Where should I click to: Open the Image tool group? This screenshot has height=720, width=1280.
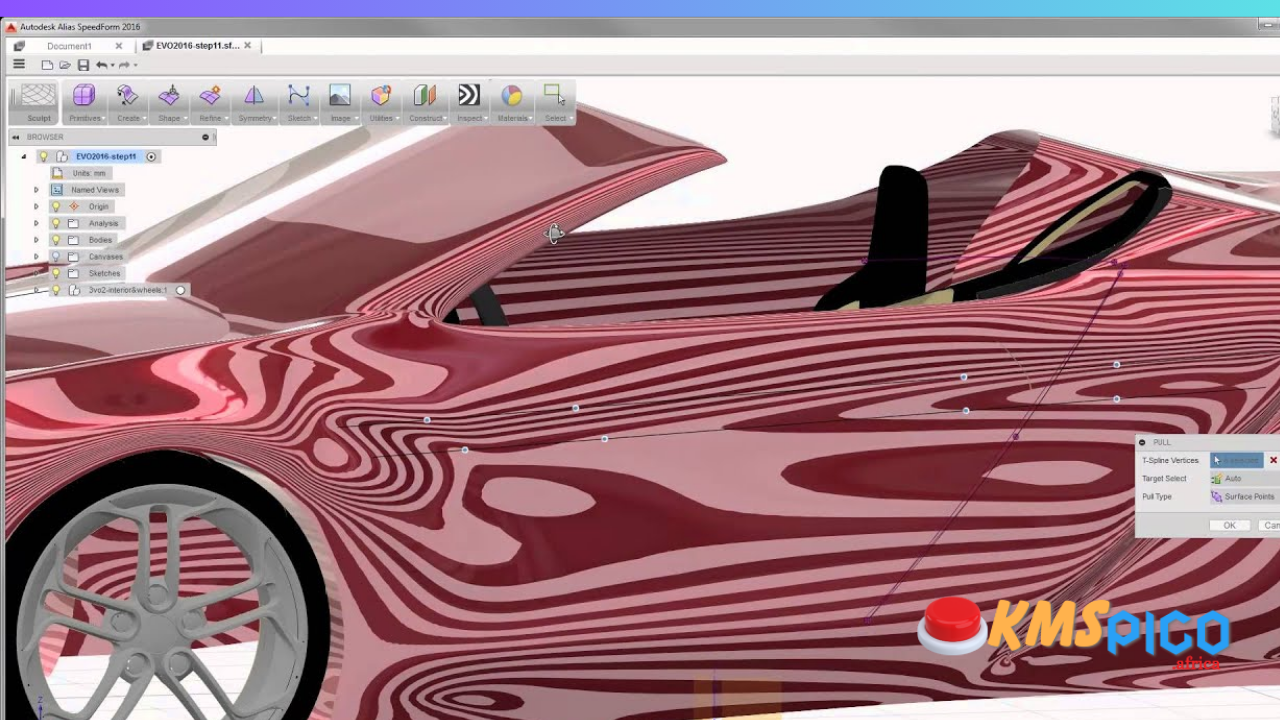[340, 103]
